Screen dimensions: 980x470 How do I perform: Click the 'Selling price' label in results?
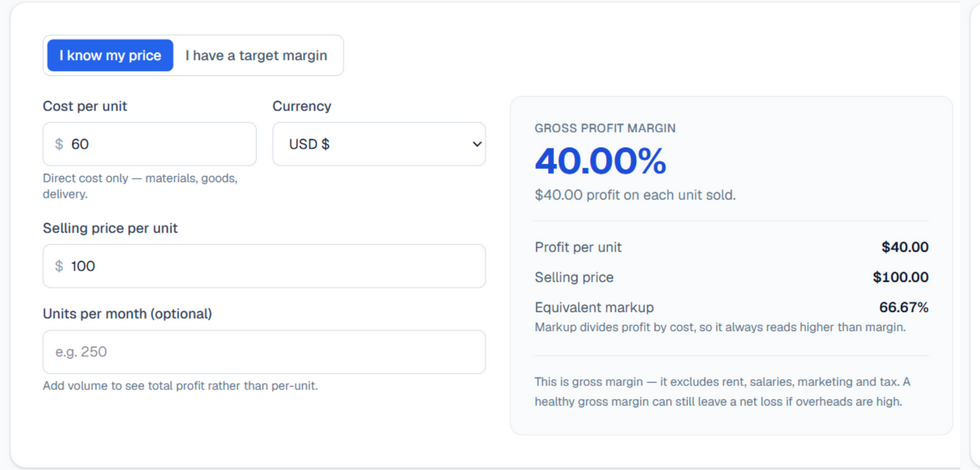click(x=574, y=278)
